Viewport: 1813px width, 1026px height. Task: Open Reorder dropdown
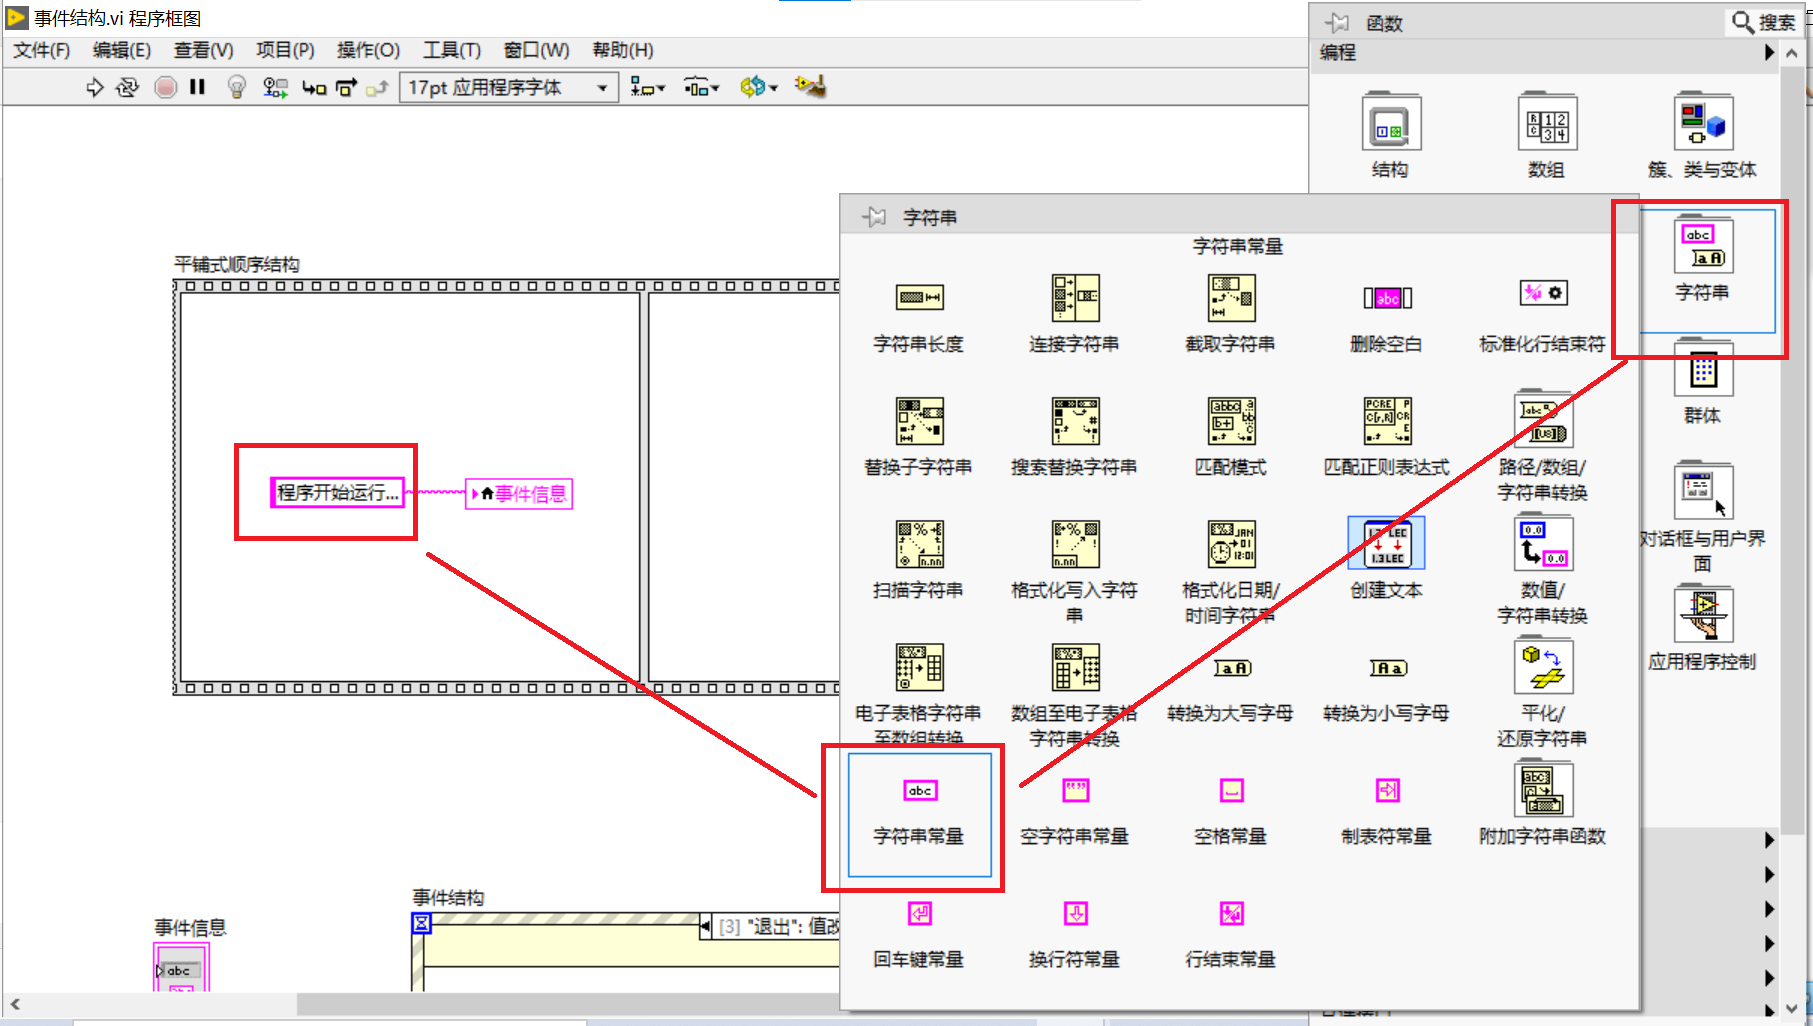click(x=759, y=88)
